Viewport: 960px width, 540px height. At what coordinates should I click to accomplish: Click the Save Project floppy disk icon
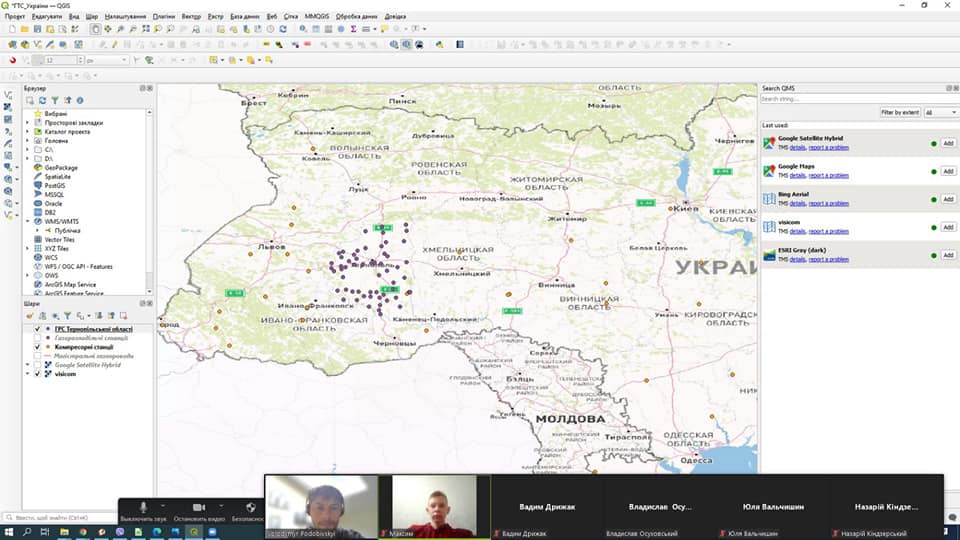(x=37, y=29)
